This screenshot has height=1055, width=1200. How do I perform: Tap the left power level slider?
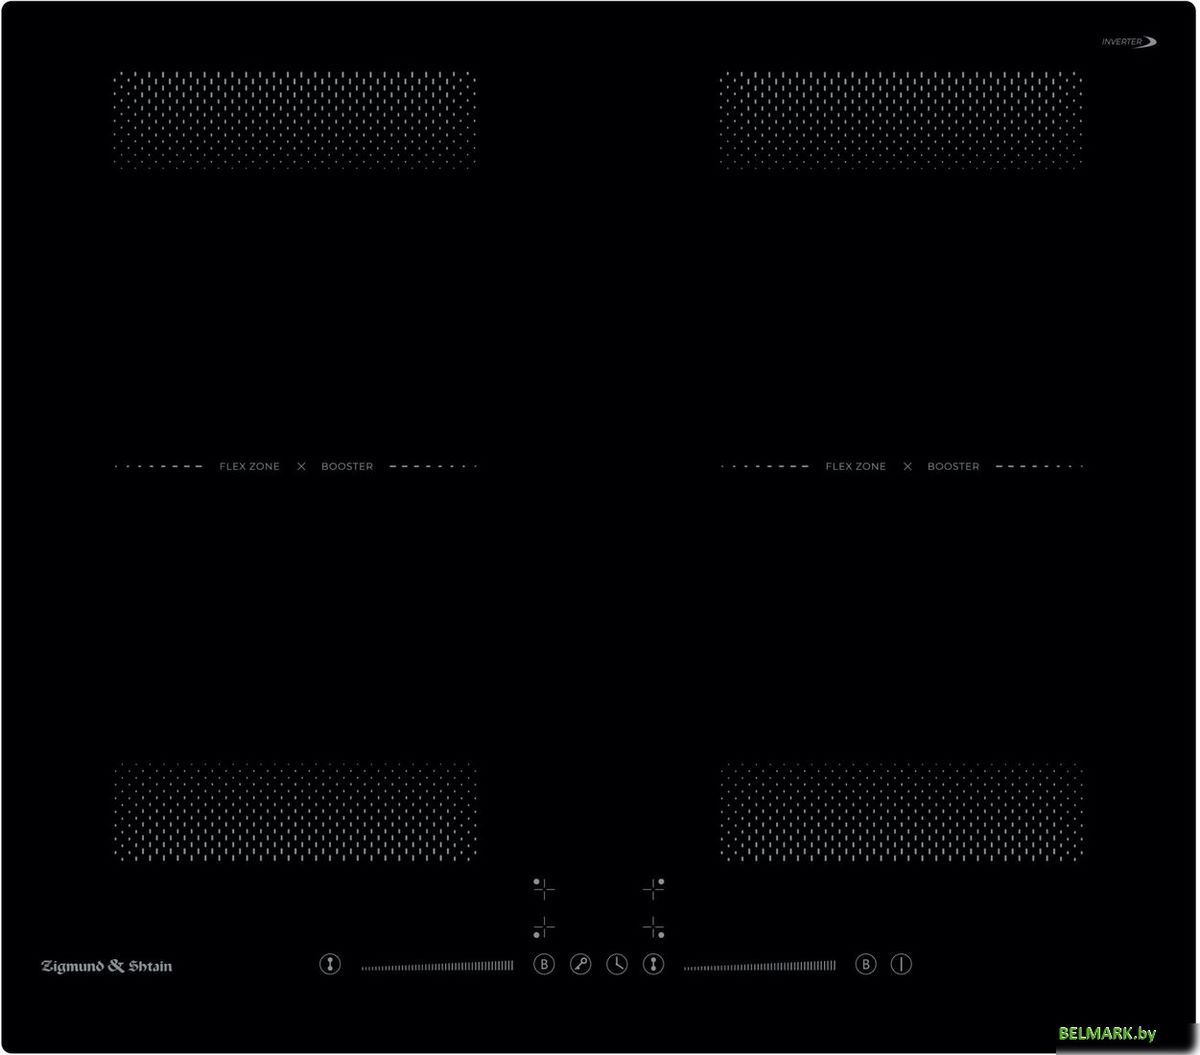click(437, 966)
